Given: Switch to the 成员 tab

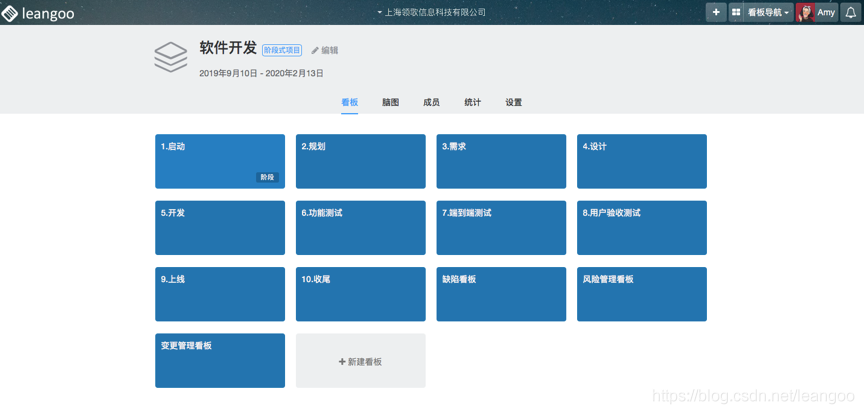Looking at the screenshot, I should [431, 102].
